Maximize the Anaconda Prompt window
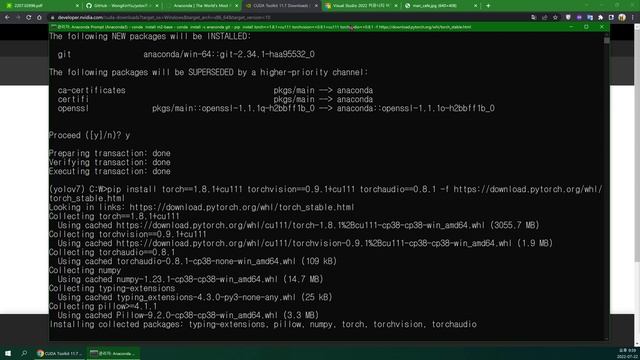This screenshot has width=640, height=360. [587, 27]
